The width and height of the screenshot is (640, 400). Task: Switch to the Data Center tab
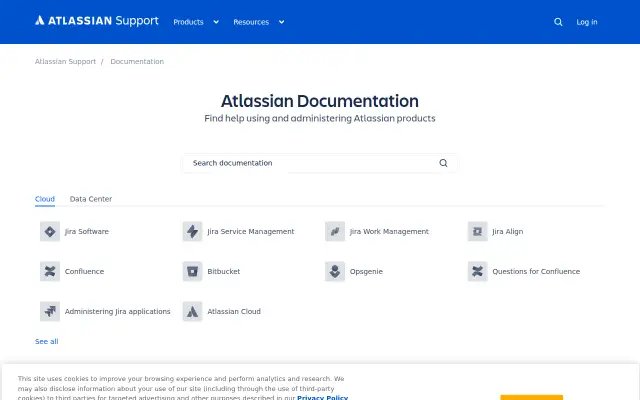pyautogui.click(x=91, y=199)
